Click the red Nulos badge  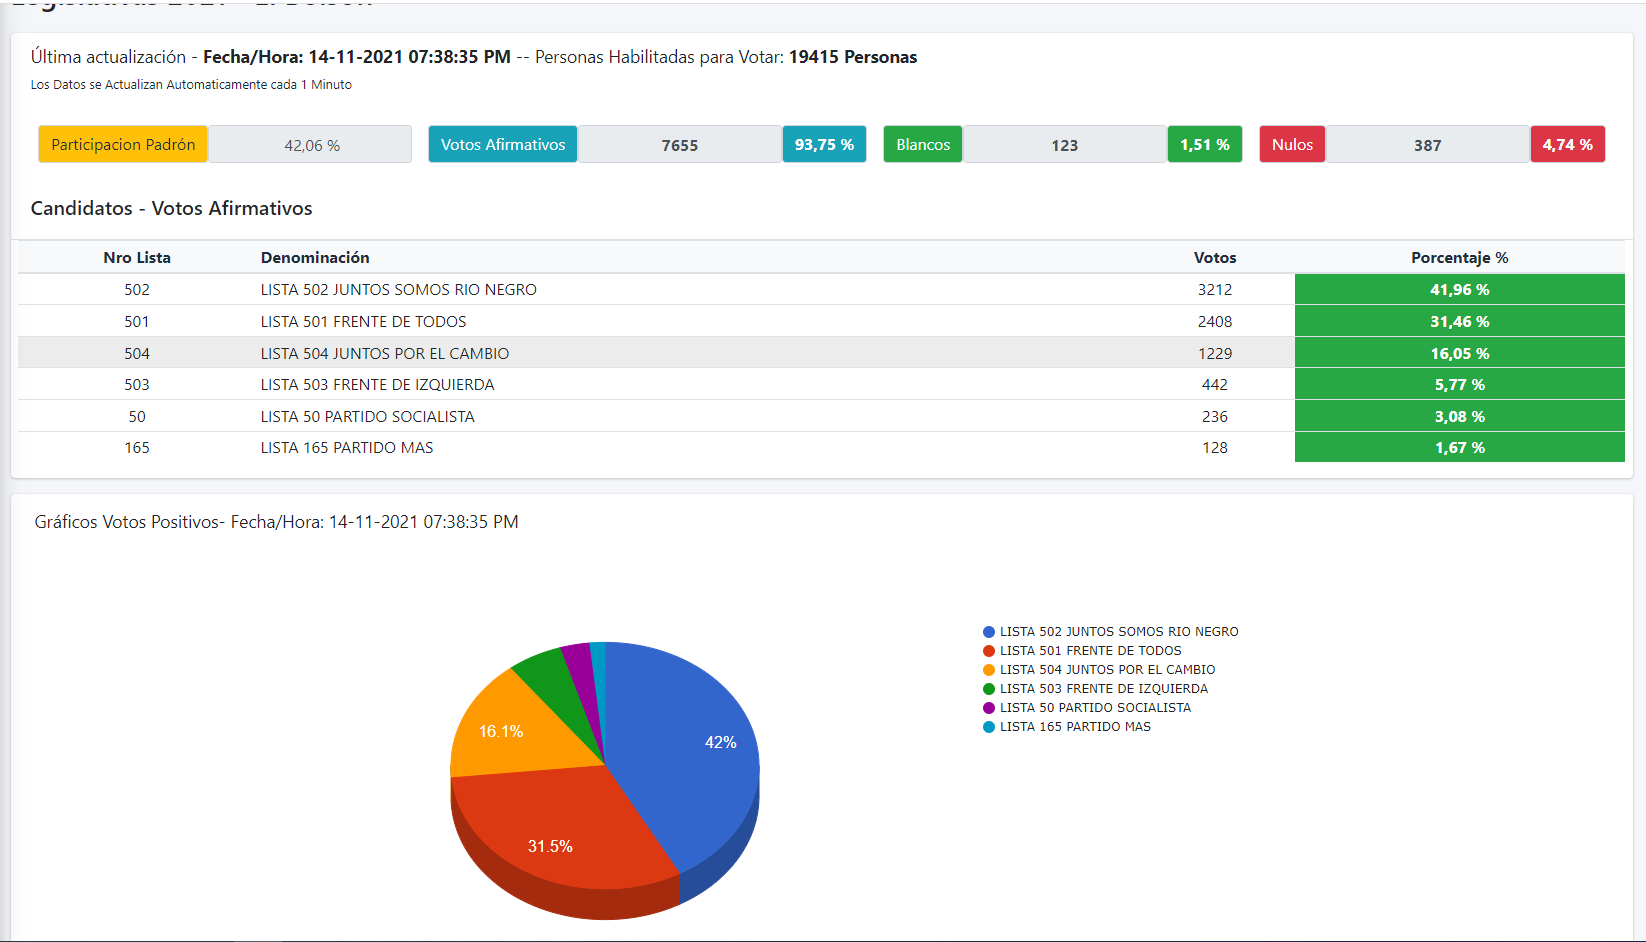pyautogui.click(x=1292, y=144)
